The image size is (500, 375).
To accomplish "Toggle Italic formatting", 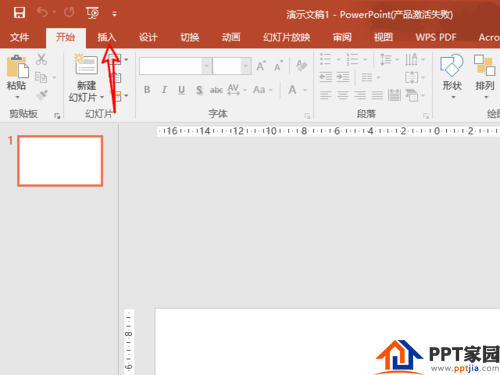I will click(x=164, y=90).
